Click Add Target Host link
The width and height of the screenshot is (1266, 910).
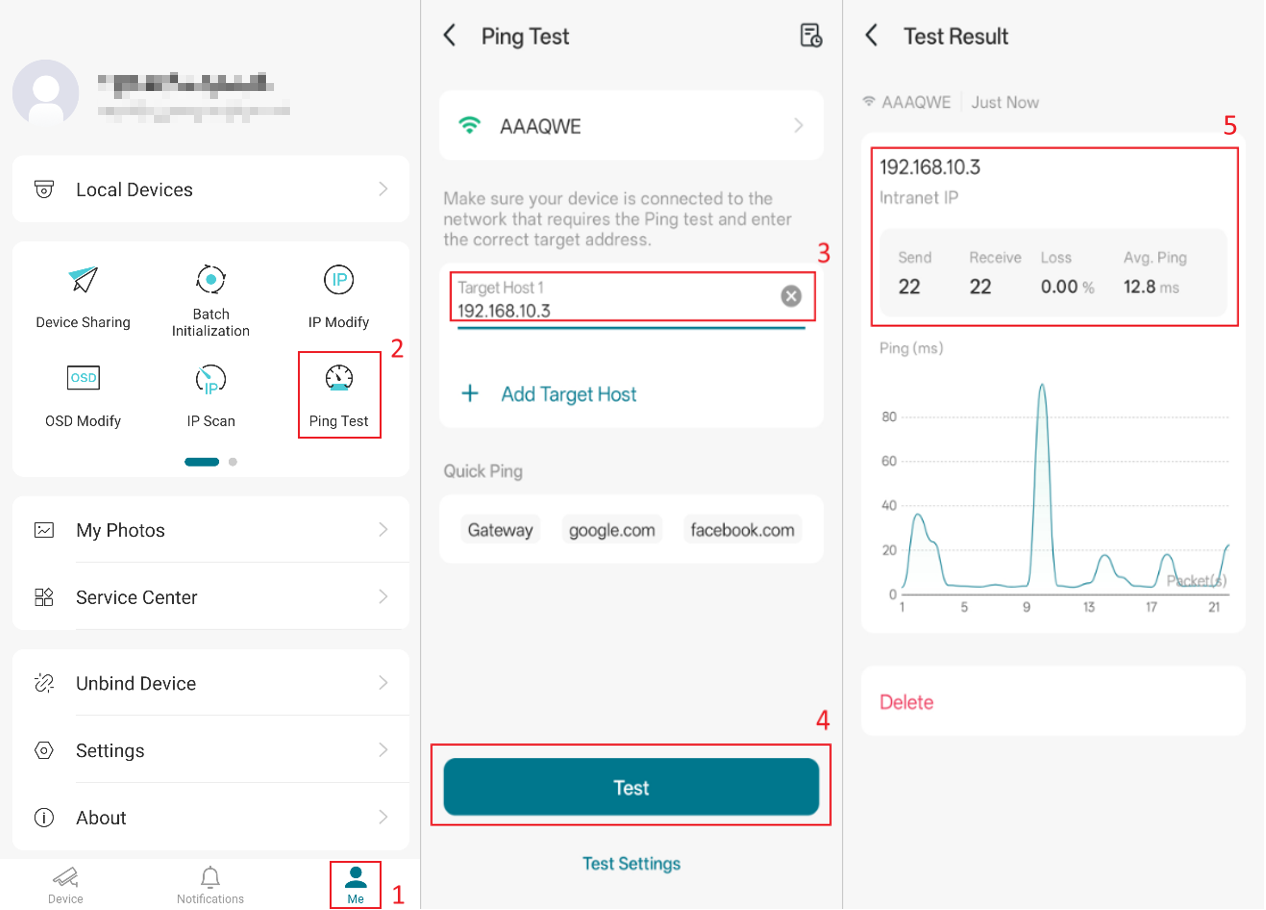pos(568,394)
